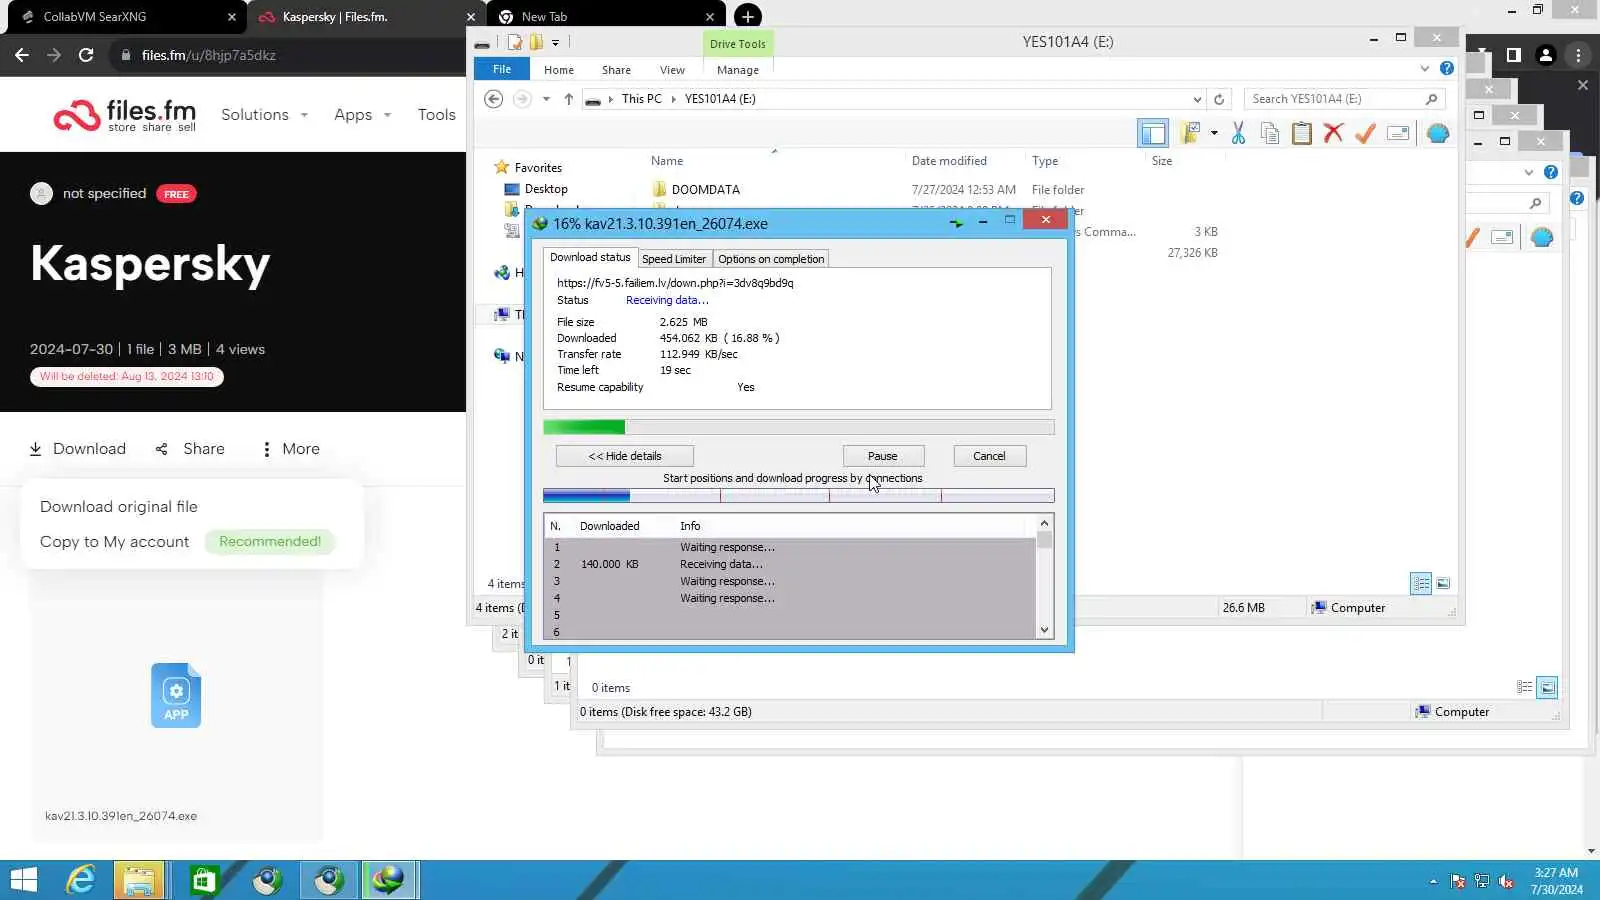Viewport: 1600px width, 900px height.
Task: Click the folder options icon in Explorer toolbar
Action: click(1189, 133)
